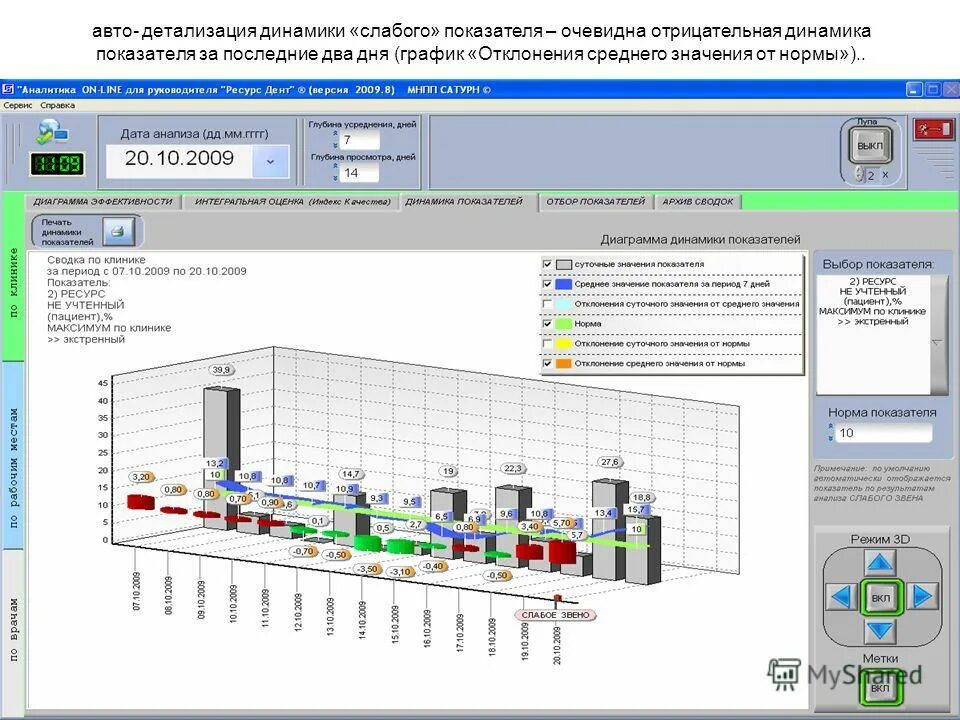Viewport: 960px width, 720px height.
Task: Select the ДИНАМИКА ПОКАЗАТЕЛЕЙ tab
Action: click(464, 201)
